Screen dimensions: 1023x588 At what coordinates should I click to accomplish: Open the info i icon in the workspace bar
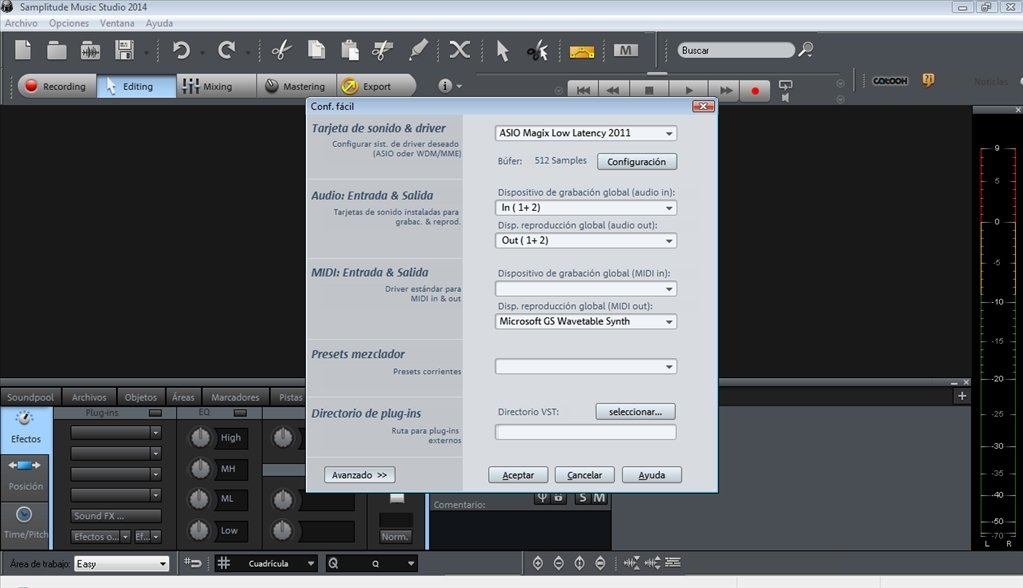445,85
